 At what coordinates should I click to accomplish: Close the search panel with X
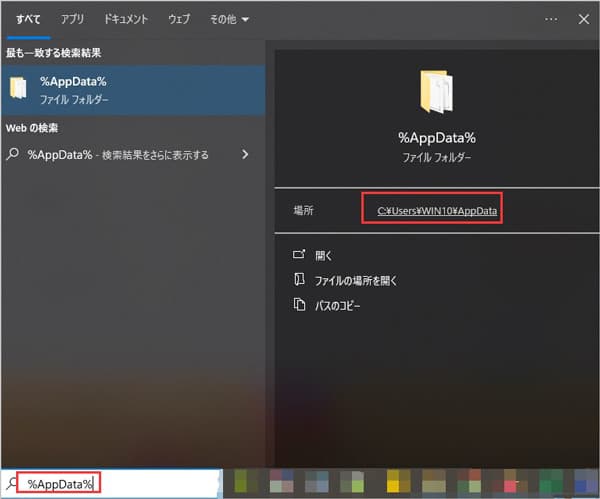click(x=584, y=19)
